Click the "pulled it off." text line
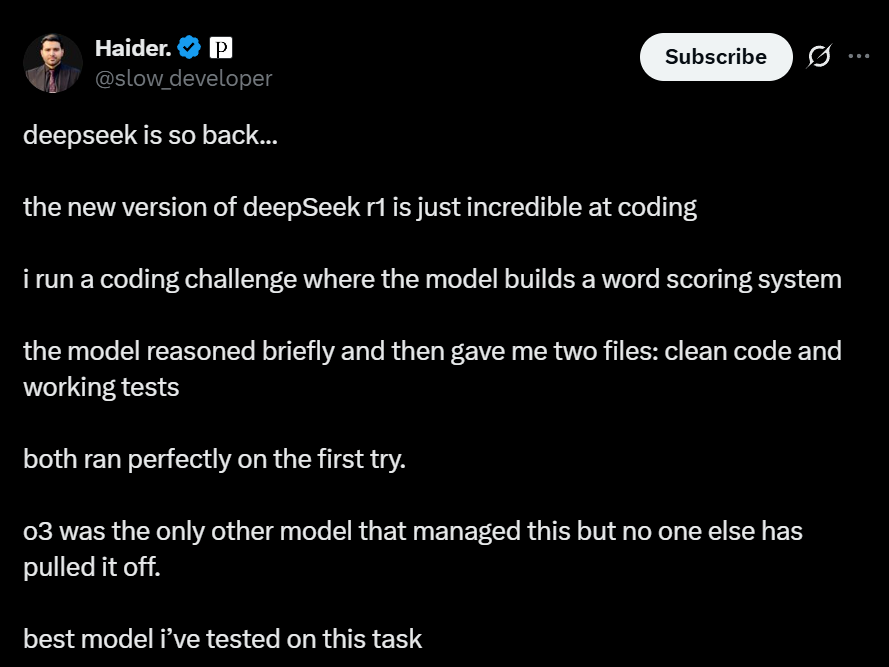This screenshot has width=889, height=667. click(92, 567)
